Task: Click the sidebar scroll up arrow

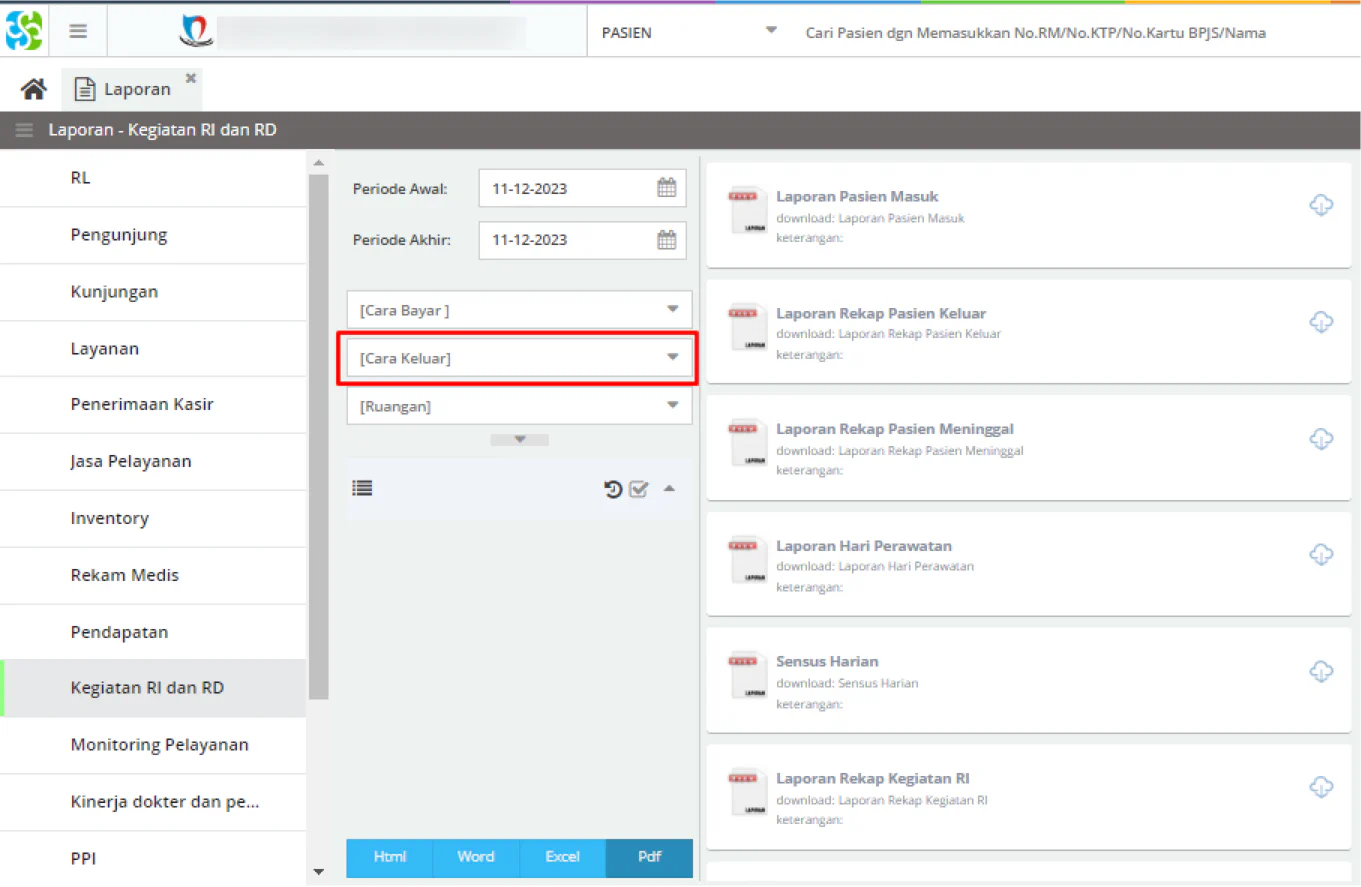Action: coord(318,163)
